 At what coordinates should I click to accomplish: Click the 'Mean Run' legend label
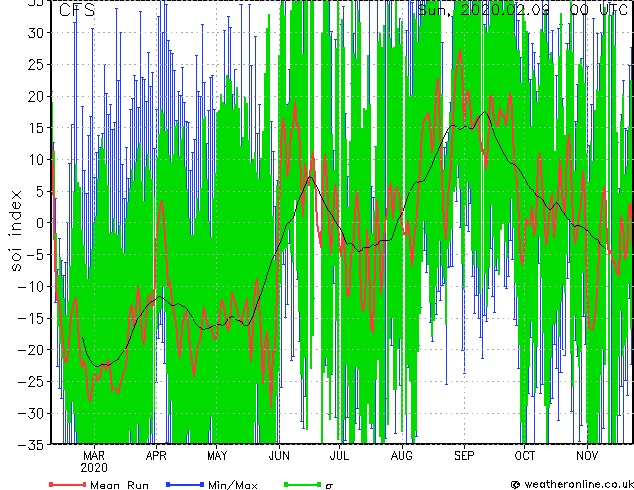coord(119,485)
